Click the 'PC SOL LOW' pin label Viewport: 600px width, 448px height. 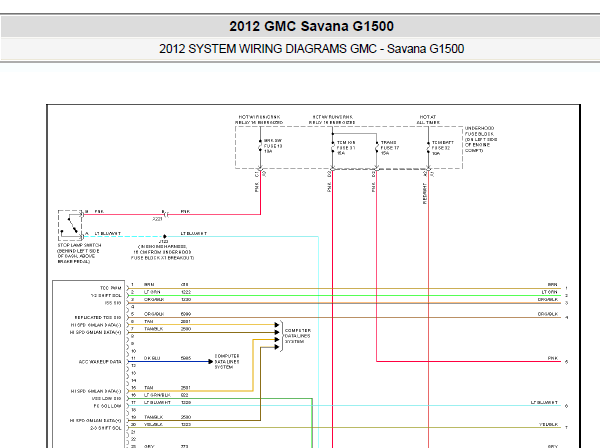point(108,406)
